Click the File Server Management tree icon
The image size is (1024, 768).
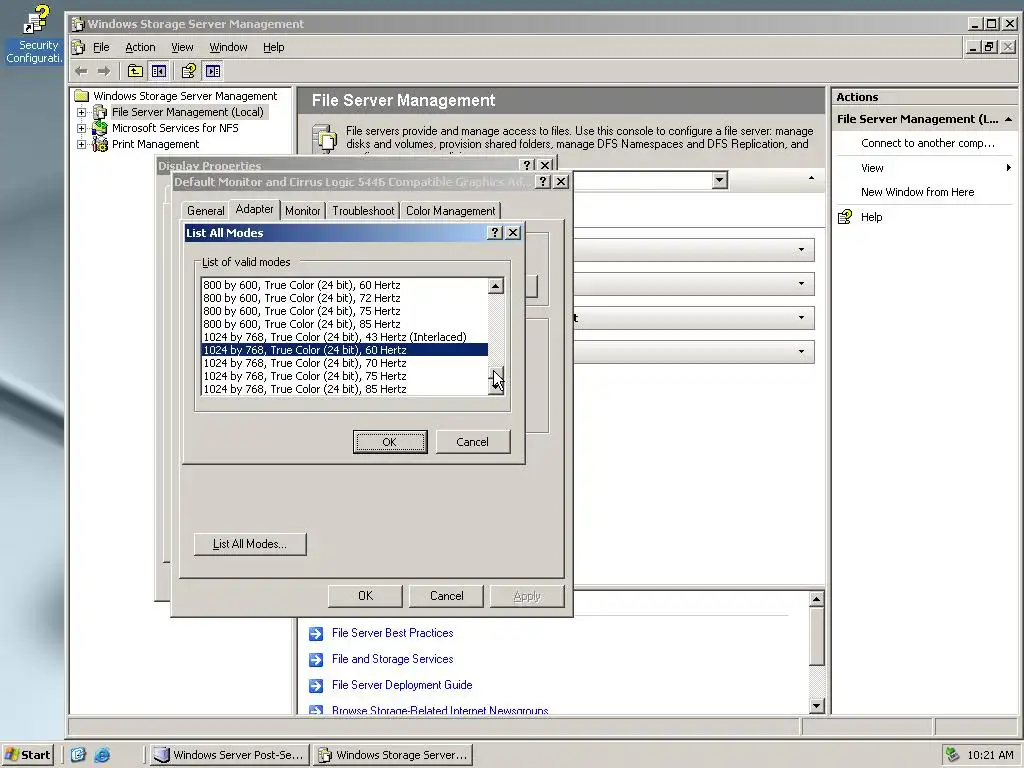point(100,112)
